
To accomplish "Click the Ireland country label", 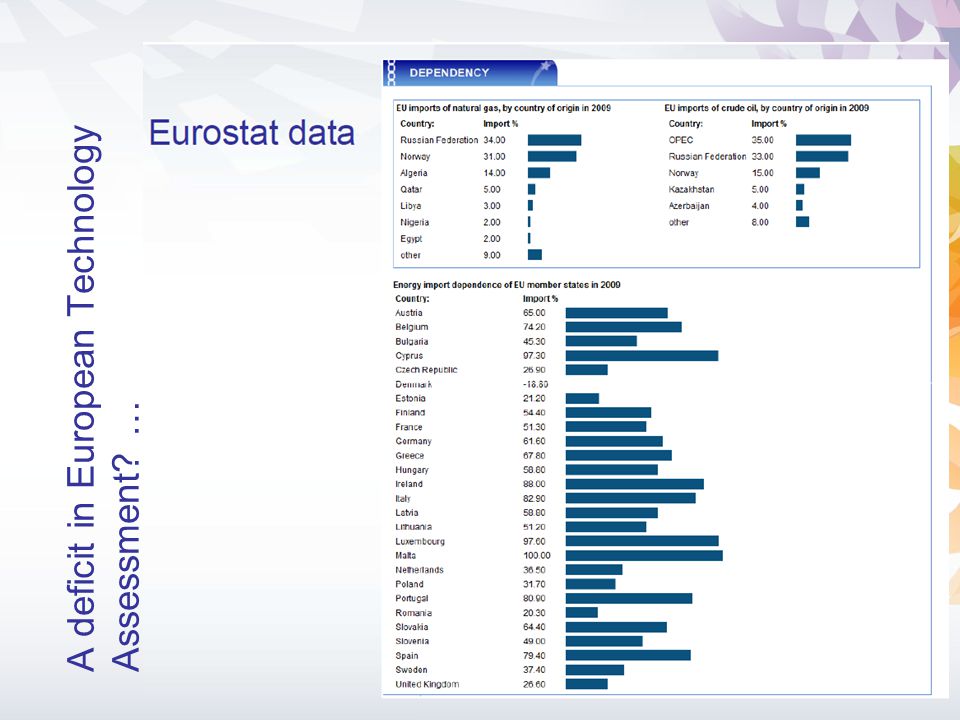I will [x=409, y=484].
